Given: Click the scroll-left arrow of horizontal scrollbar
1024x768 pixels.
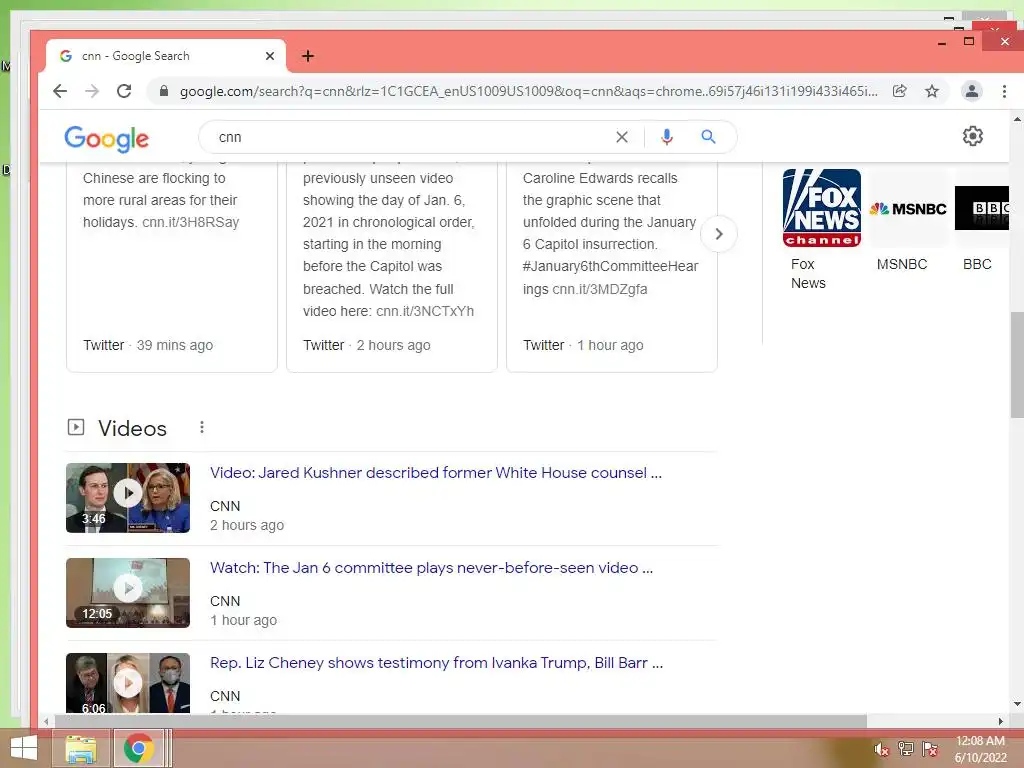Looking at the screenshot, I should click(x=46, y=721).
